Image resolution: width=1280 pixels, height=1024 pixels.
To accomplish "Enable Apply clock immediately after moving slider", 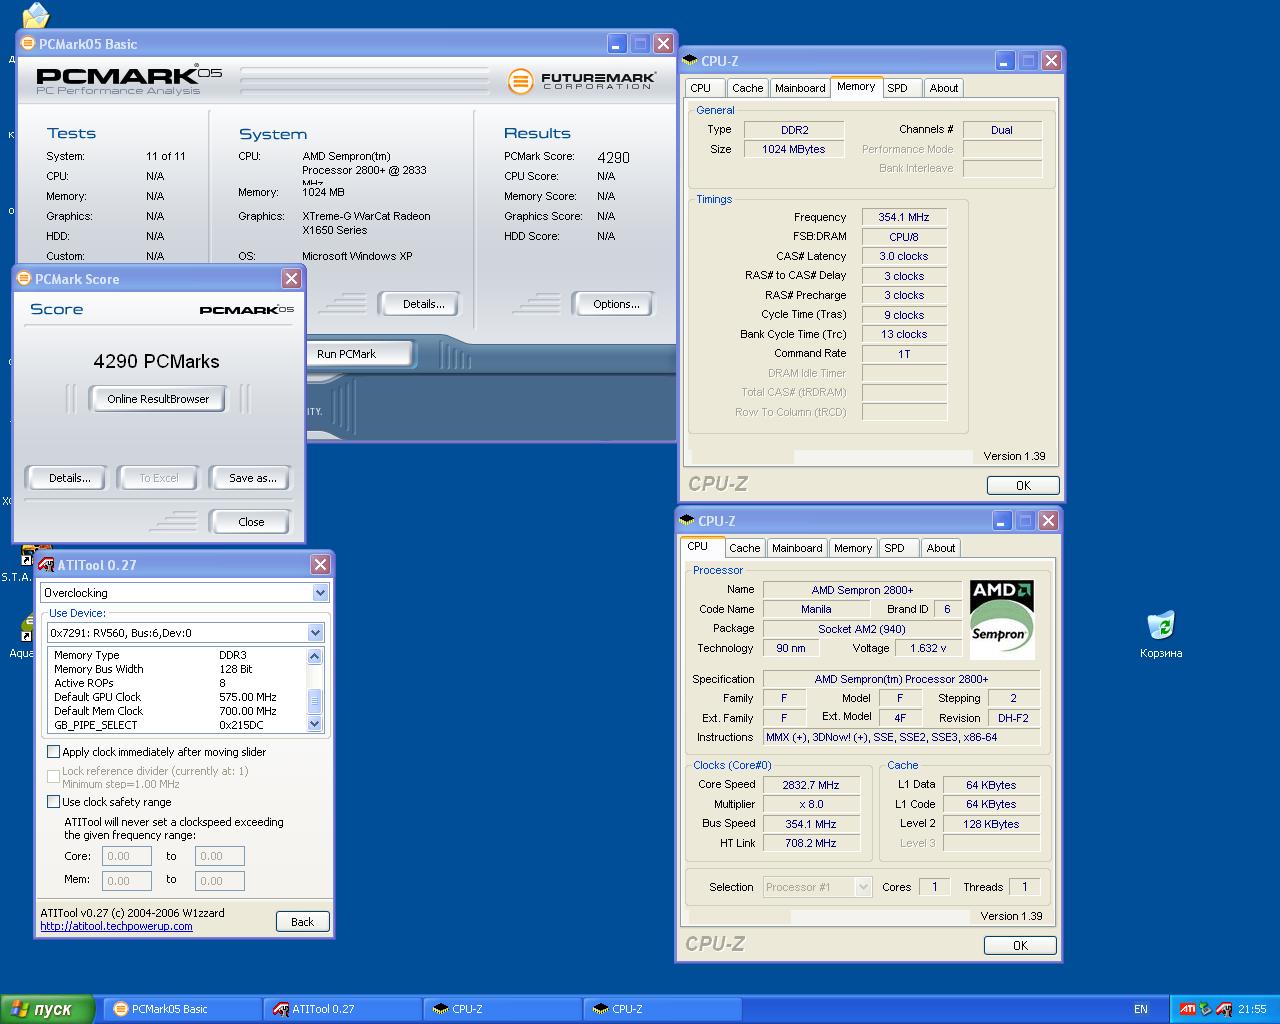I will point(54,751).
